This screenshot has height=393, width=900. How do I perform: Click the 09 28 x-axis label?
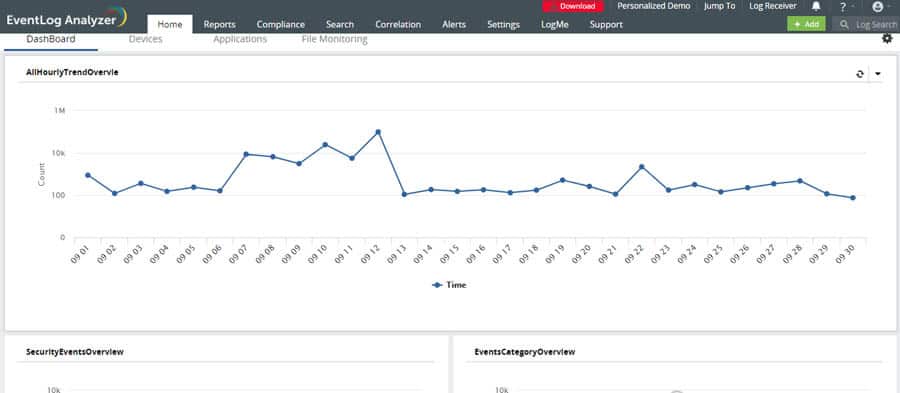pyautogui.click(x=793, y=254)
